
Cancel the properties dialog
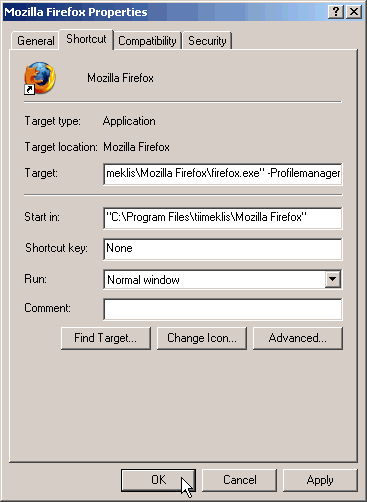(239, 480)
